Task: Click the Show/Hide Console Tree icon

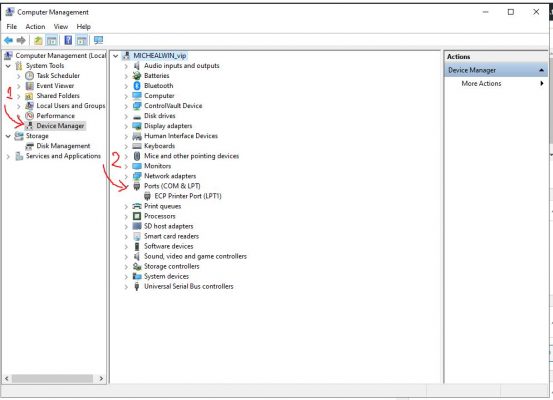Action: [52, 41]
